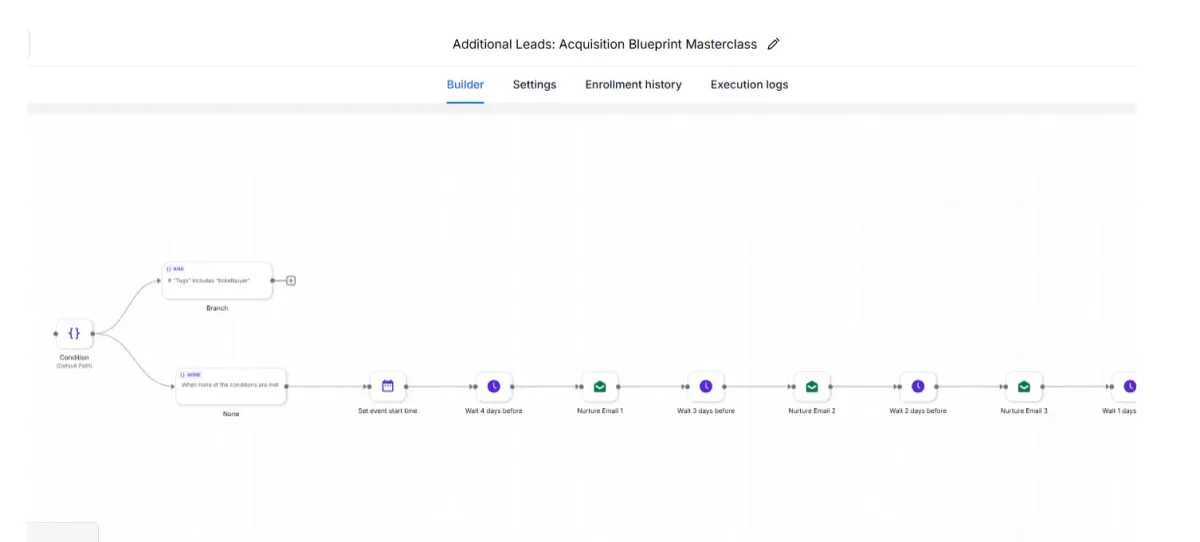1200x542 pixels.
Task: Click the 'Nurture Email 3' label
Action: pyautogui.click(x=1024, y=411)
